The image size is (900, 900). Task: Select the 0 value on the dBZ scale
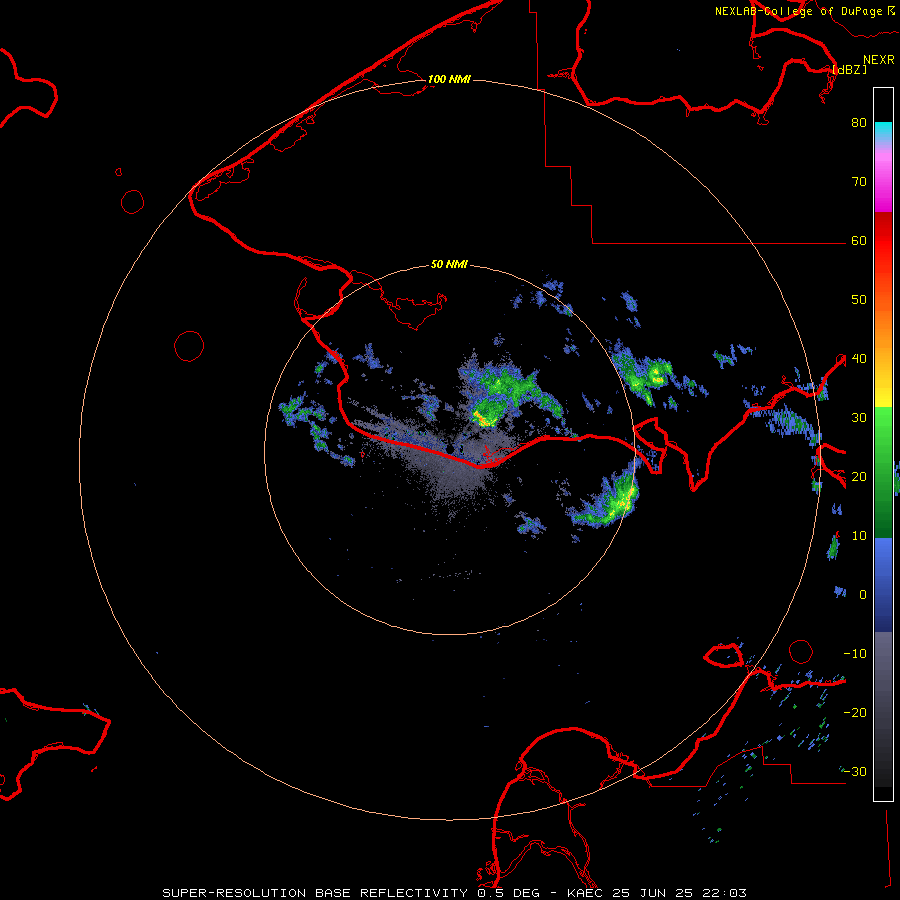(863, 595)
